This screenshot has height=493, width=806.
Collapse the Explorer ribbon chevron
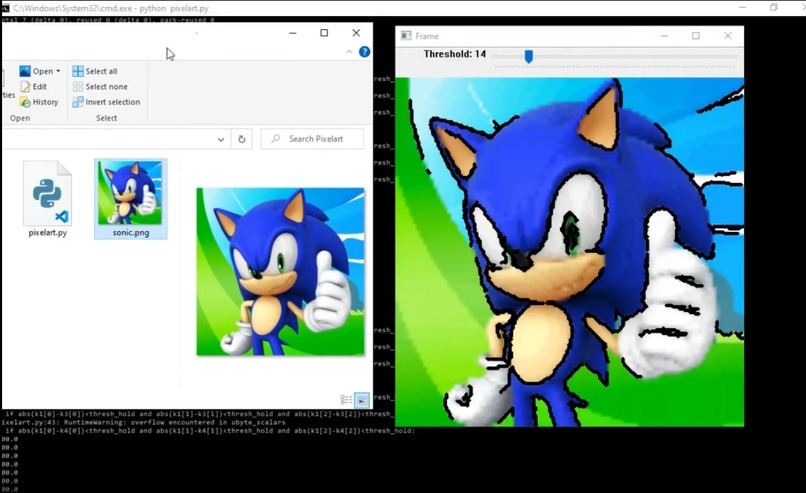coord(349,52)
